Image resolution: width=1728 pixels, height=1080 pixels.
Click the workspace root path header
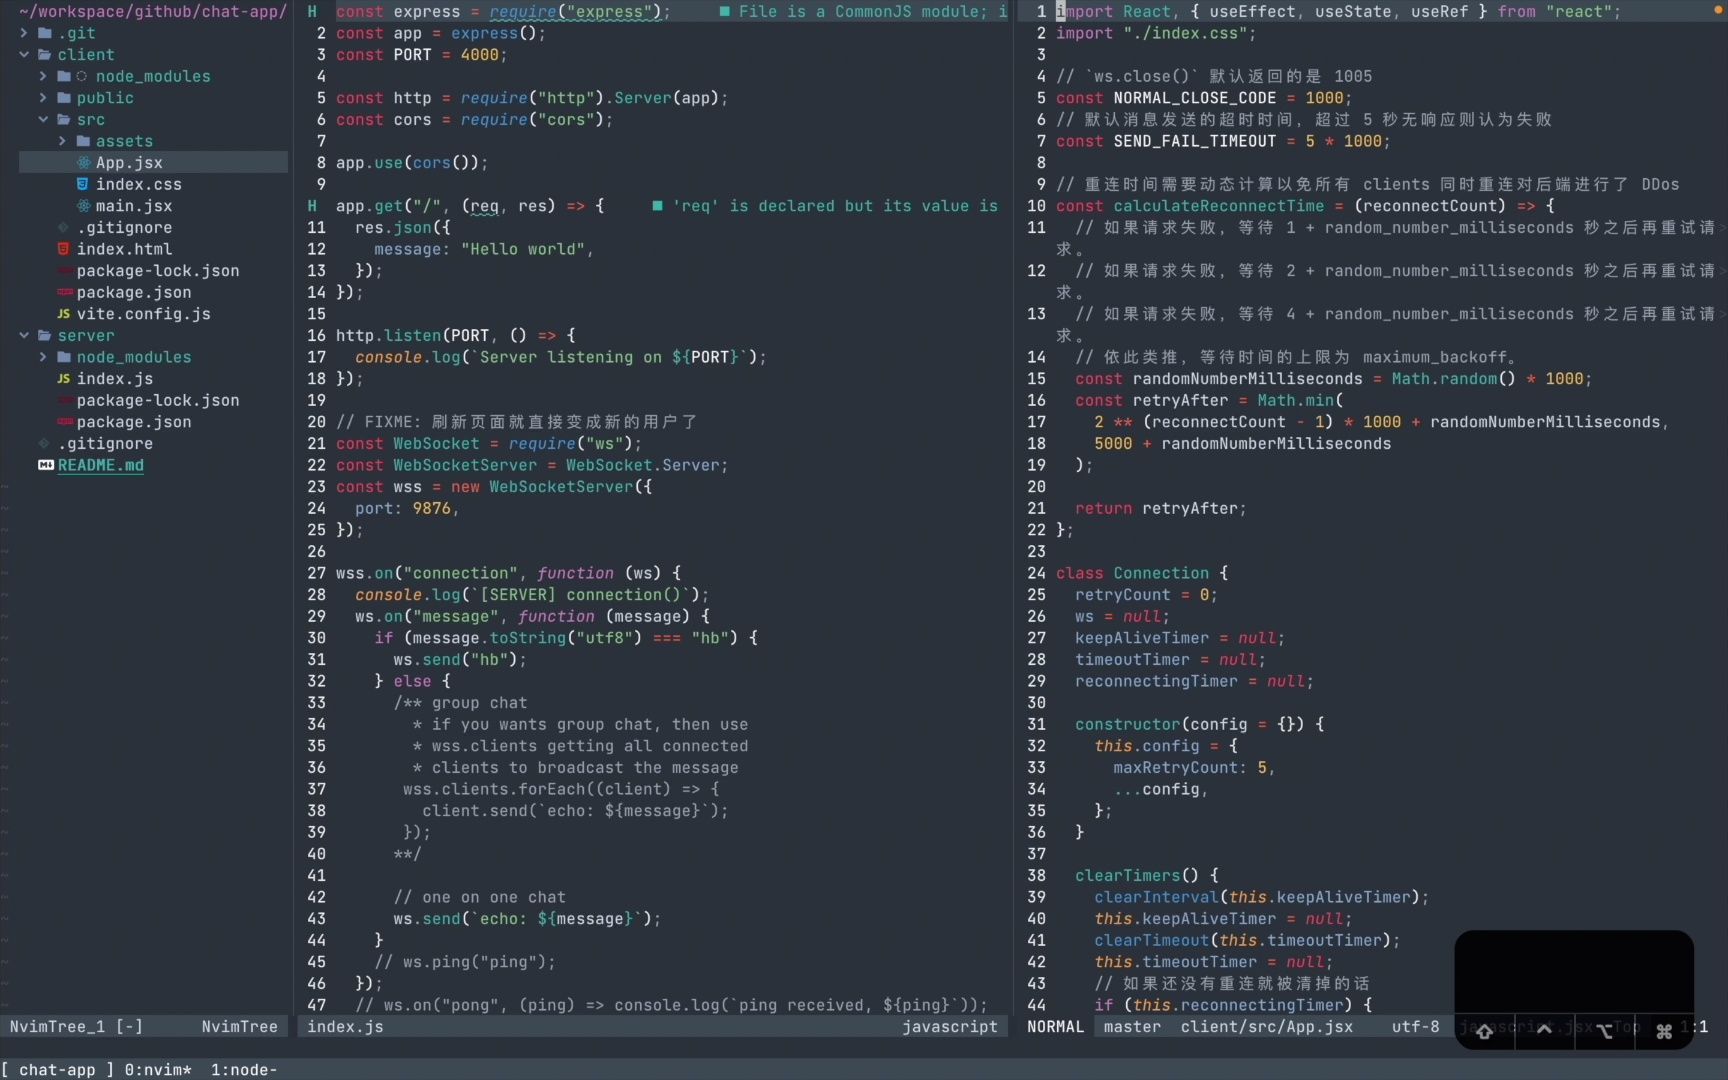[x=152, y=12]
